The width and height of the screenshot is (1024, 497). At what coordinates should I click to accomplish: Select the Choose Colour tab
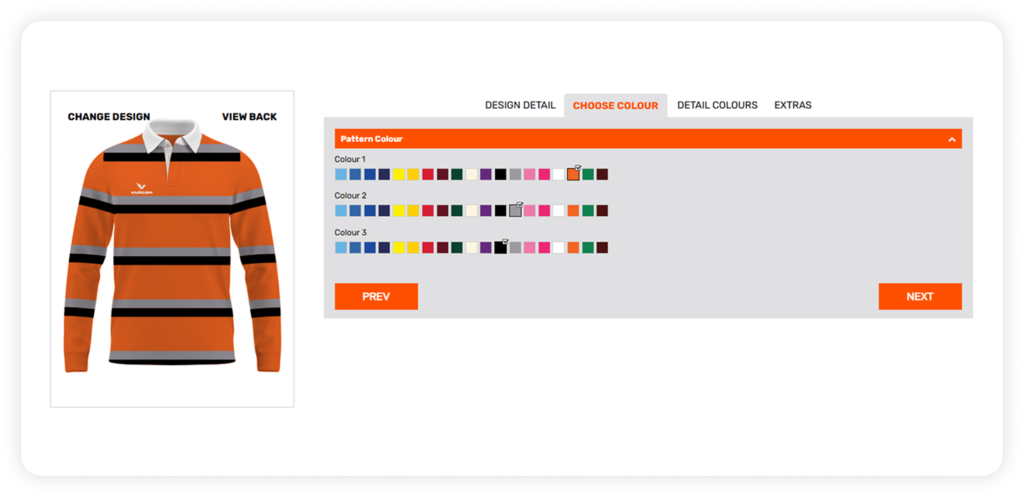point(615,105)
